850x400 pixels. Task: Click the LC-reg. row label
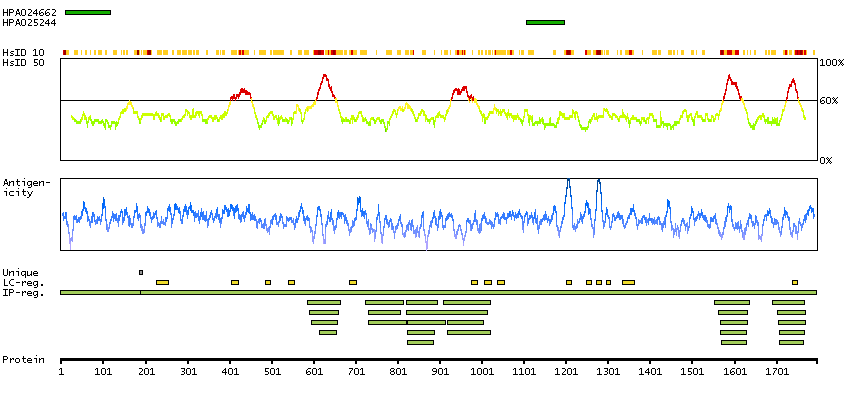pyautogui.click(x=22, y=282)
